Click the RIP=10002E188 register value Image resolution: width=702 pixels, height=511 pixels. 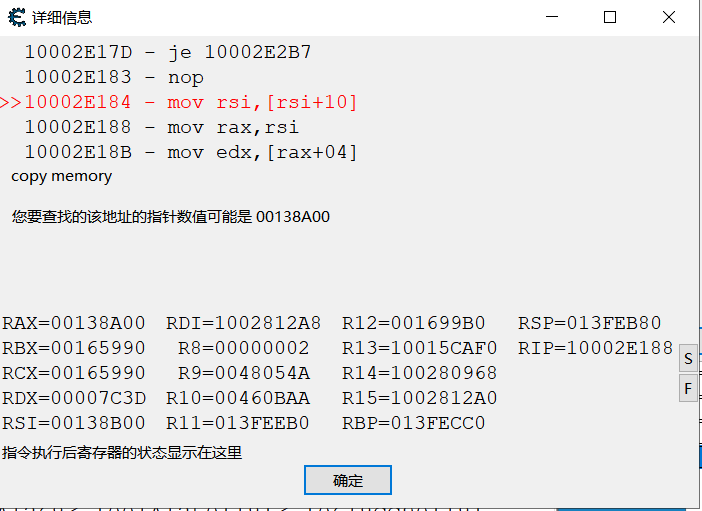(595, 348)
